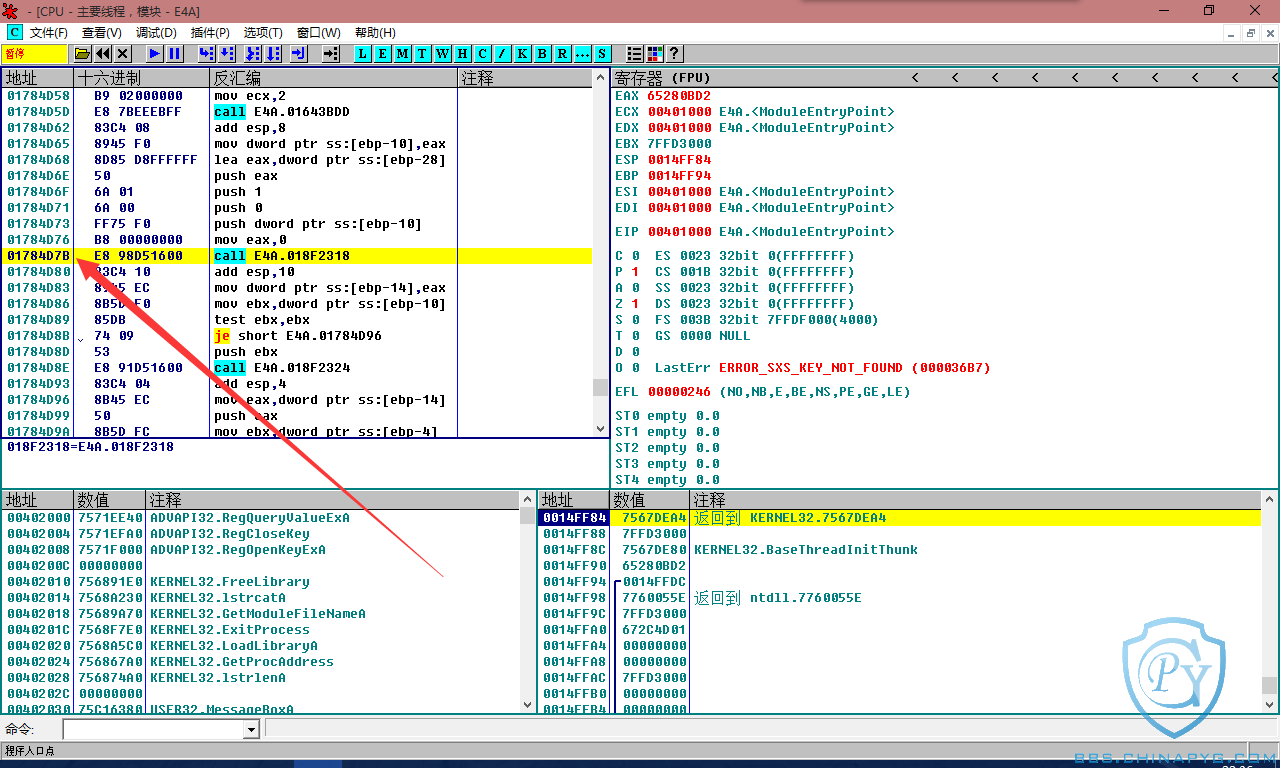This screenshot has width=1280, height=768.
Task: Click the Z flag value 1
Action: point(635,304)
